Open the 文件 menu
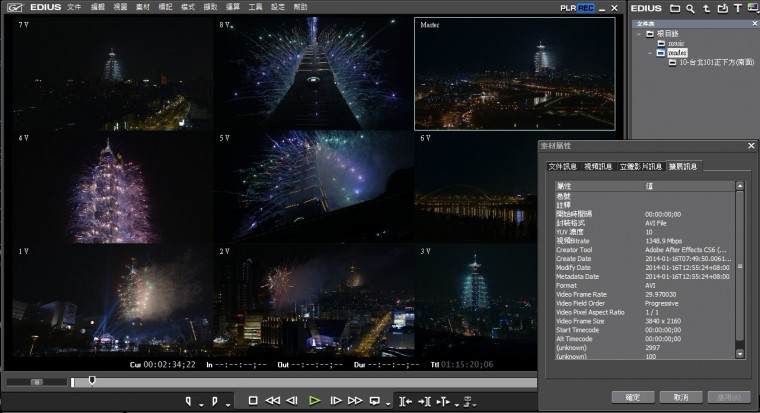Screen dimensions: 760x413 pyautogui.click(x=75, y=7)
